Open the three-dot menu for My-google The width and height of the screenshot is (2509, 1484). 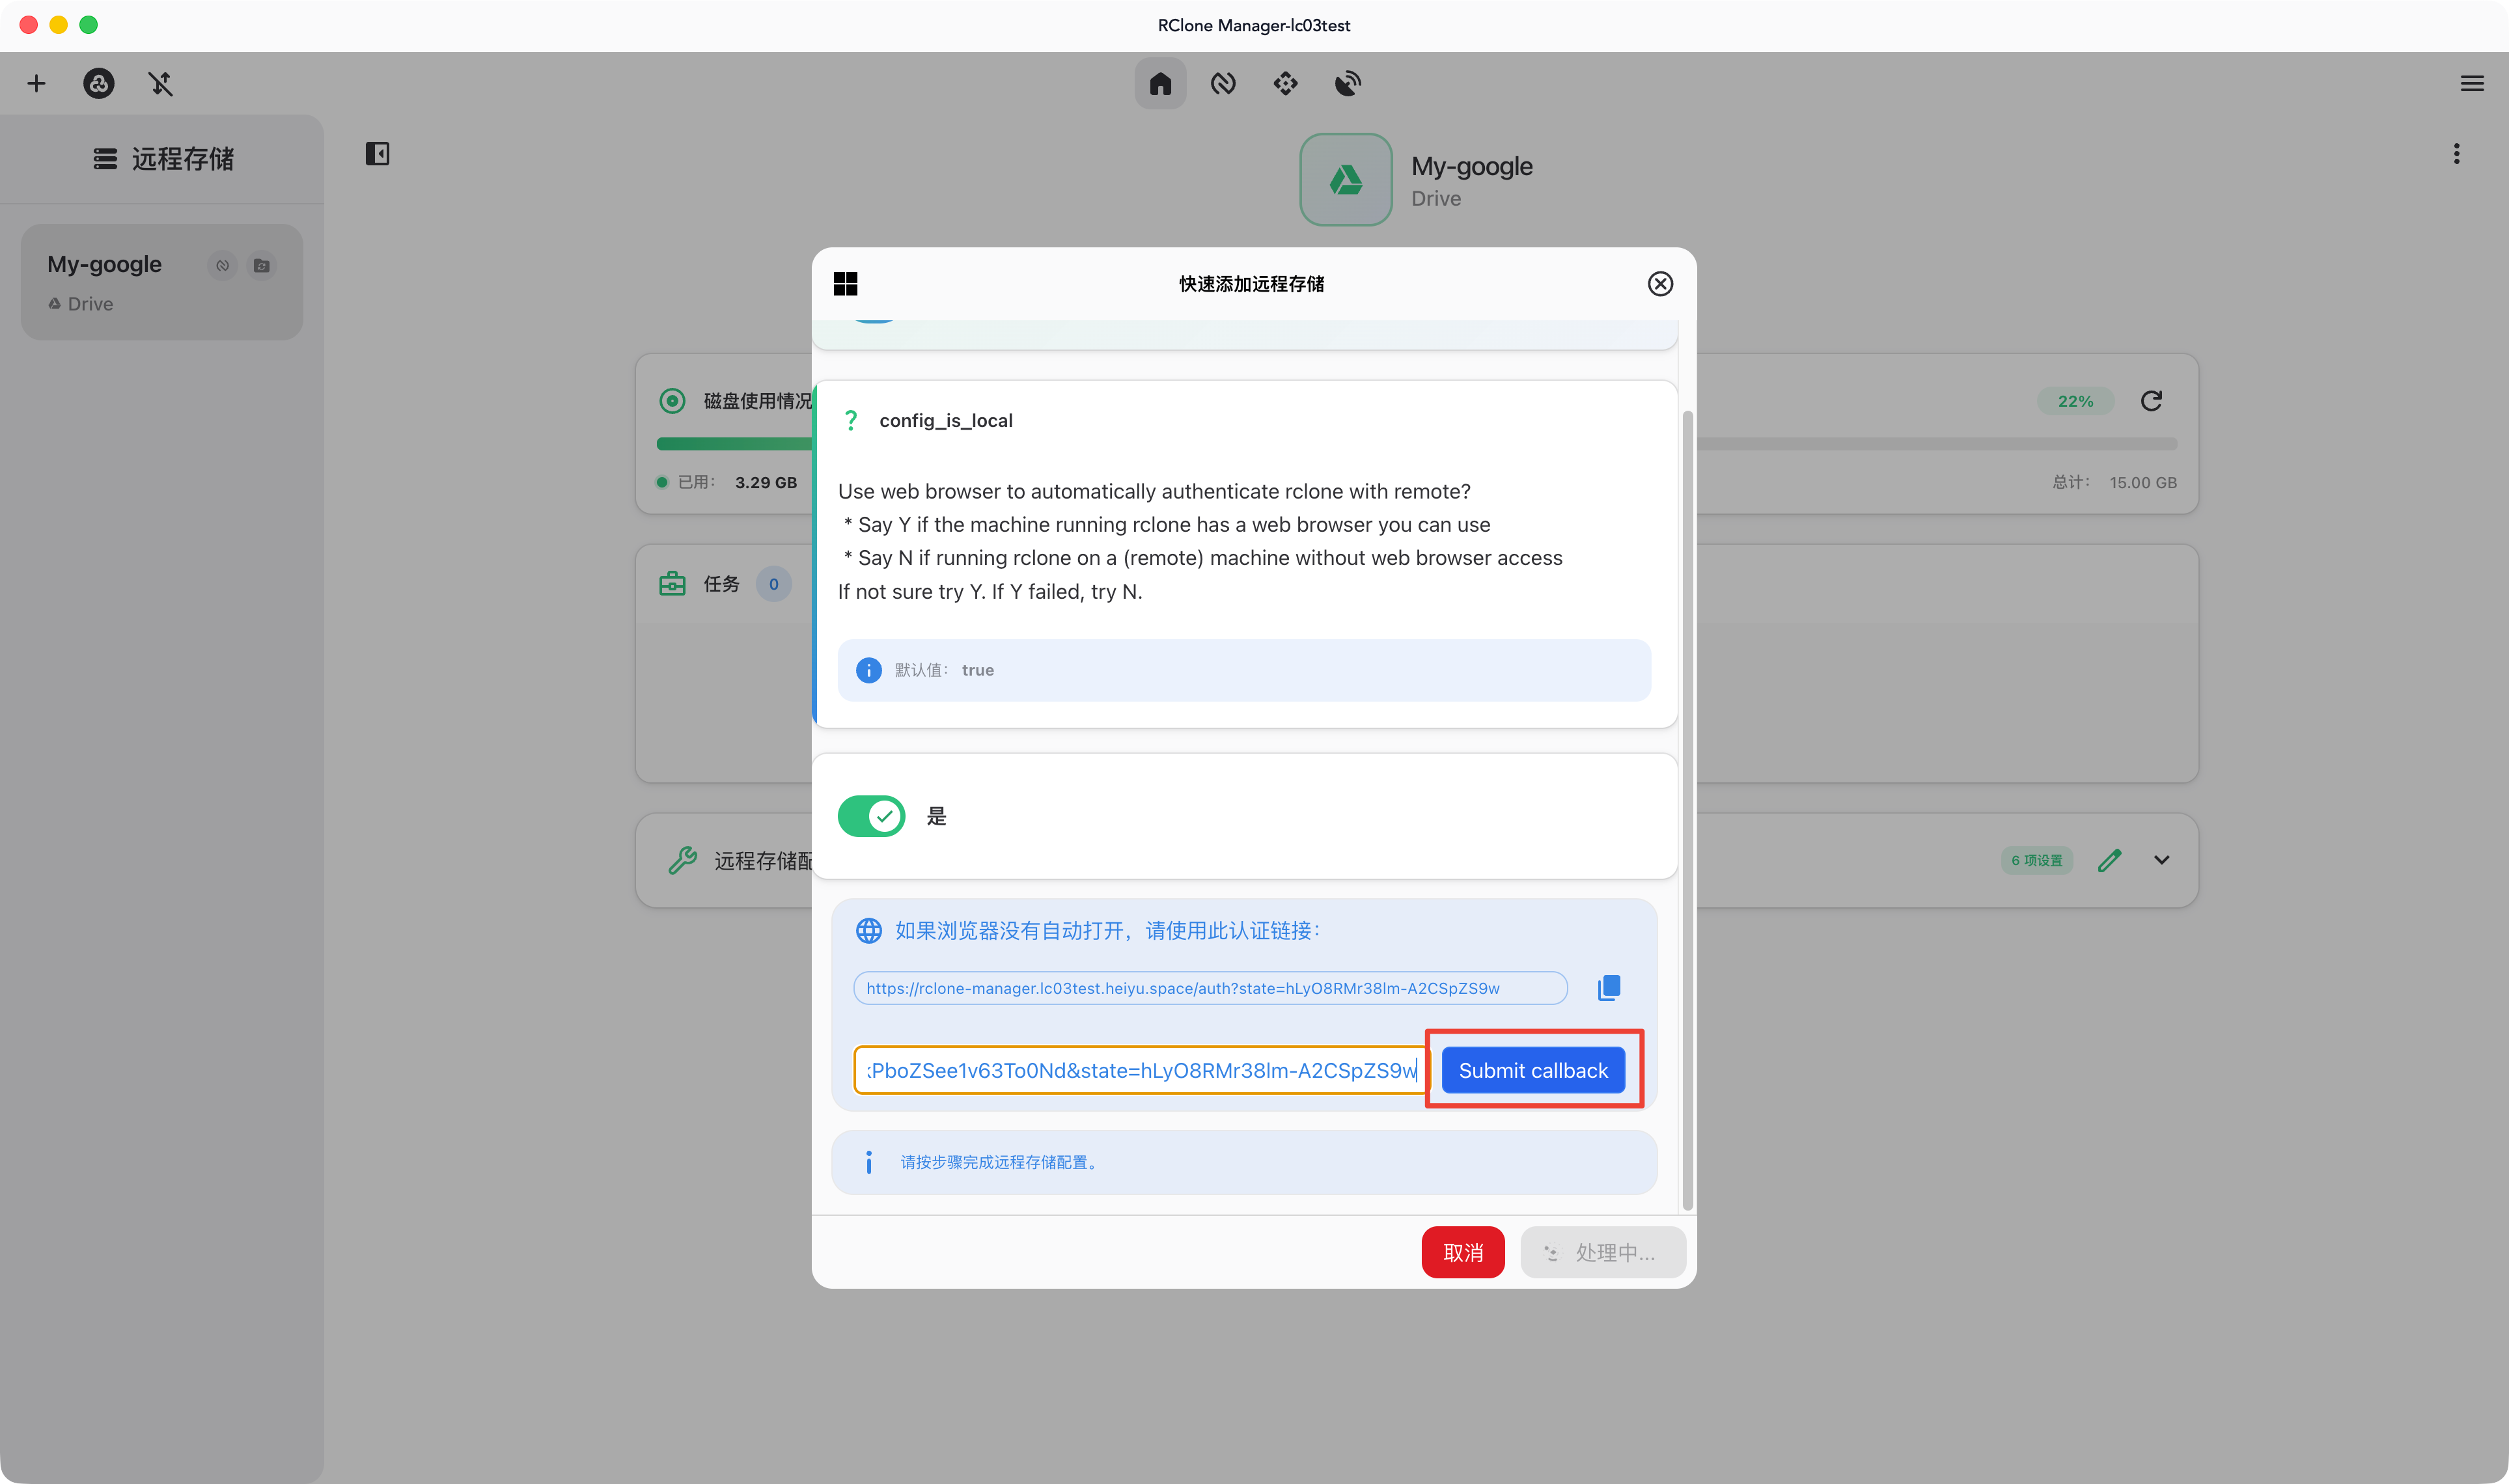(2456, 153)
